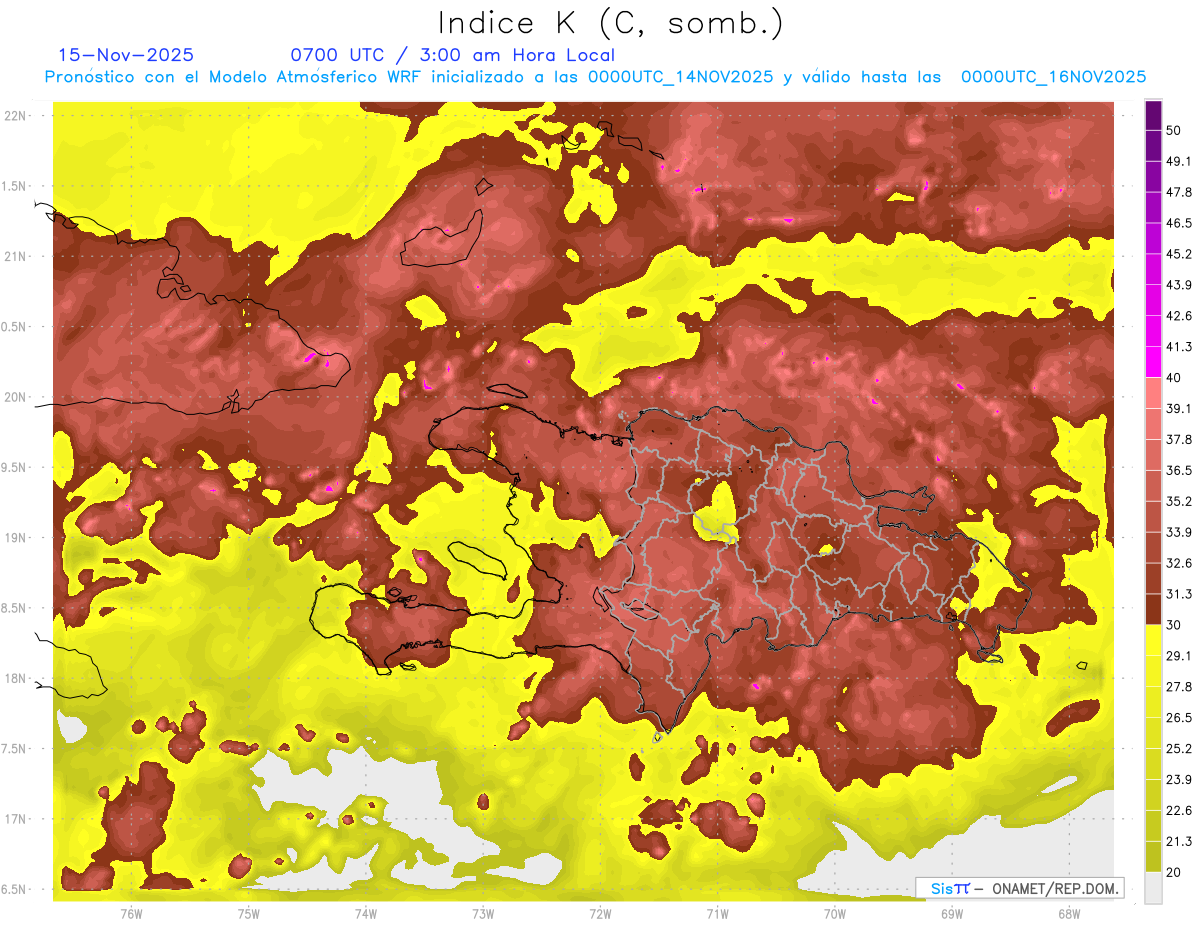Click the "43.9" color scale label
This screenshot has height=927, width=1200.
1179,285
